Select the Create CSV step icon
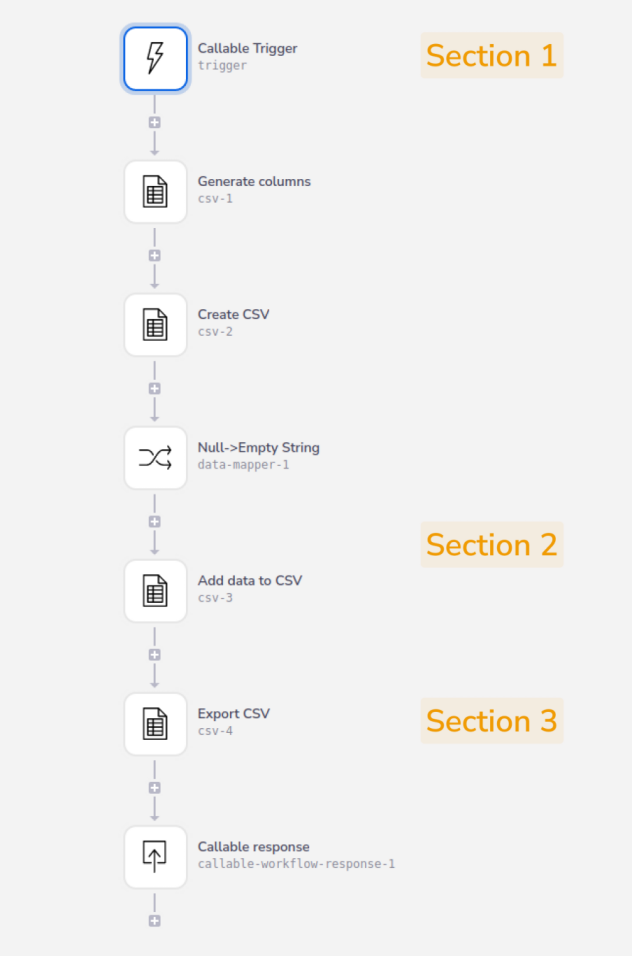The image size is (632, 956). (155, 325)
